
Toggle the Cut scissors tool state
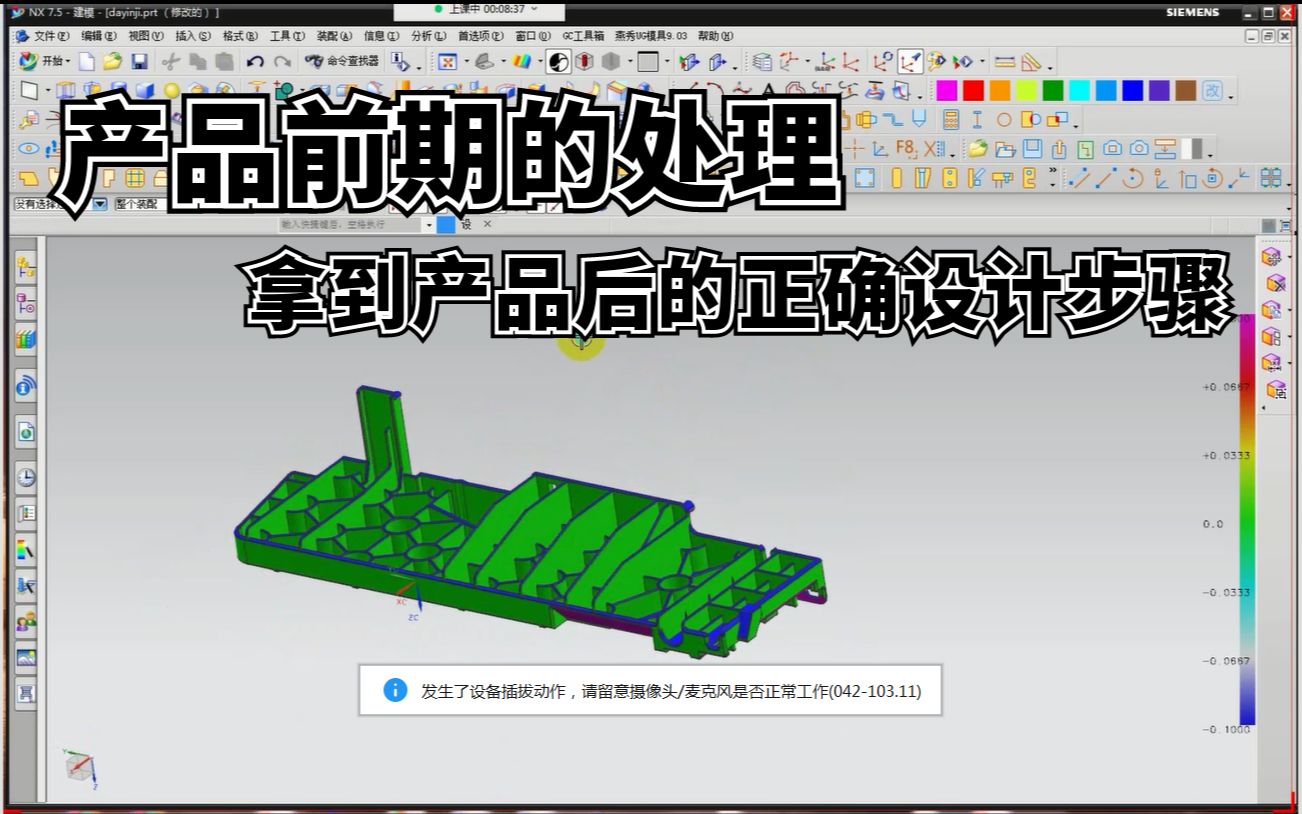(x=171, y=61)
